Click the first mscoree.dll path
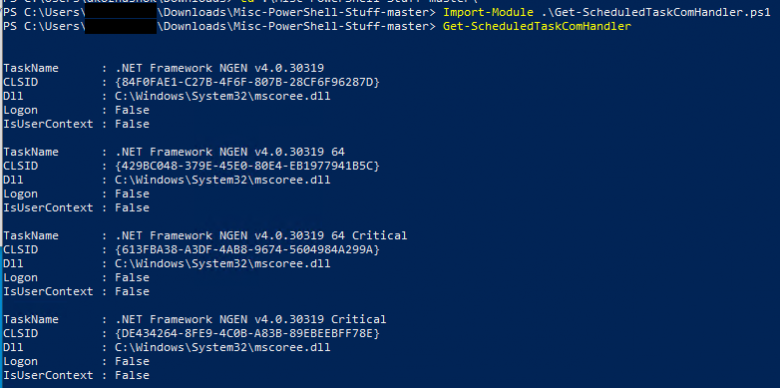Image resolution: width=780 pixels, height=388 pixels. click(222, 96)
